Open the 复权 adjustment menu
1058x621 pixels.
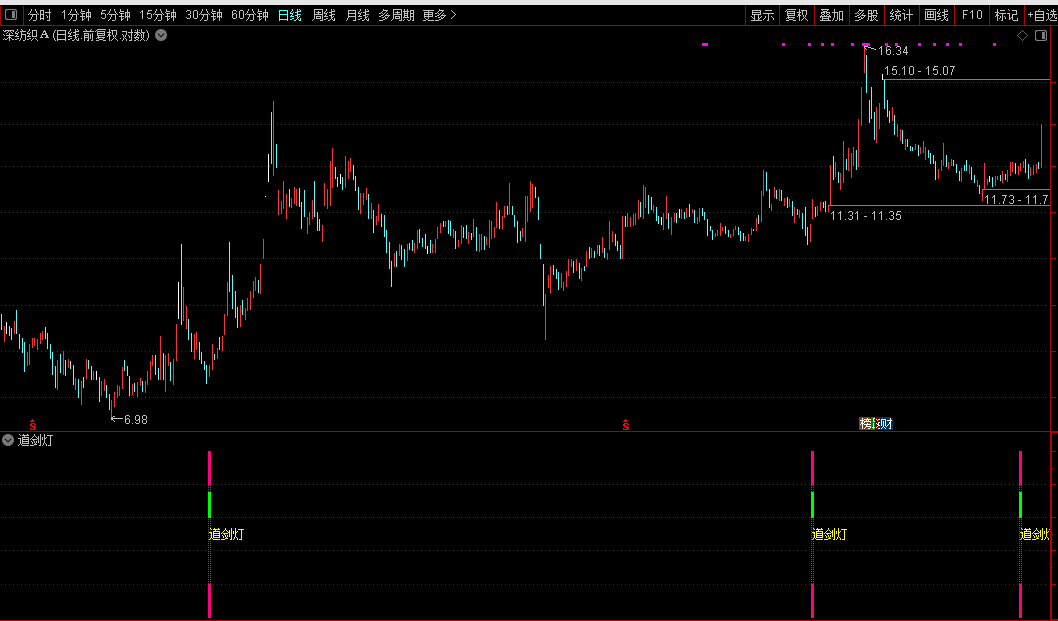tap(797, 15)
